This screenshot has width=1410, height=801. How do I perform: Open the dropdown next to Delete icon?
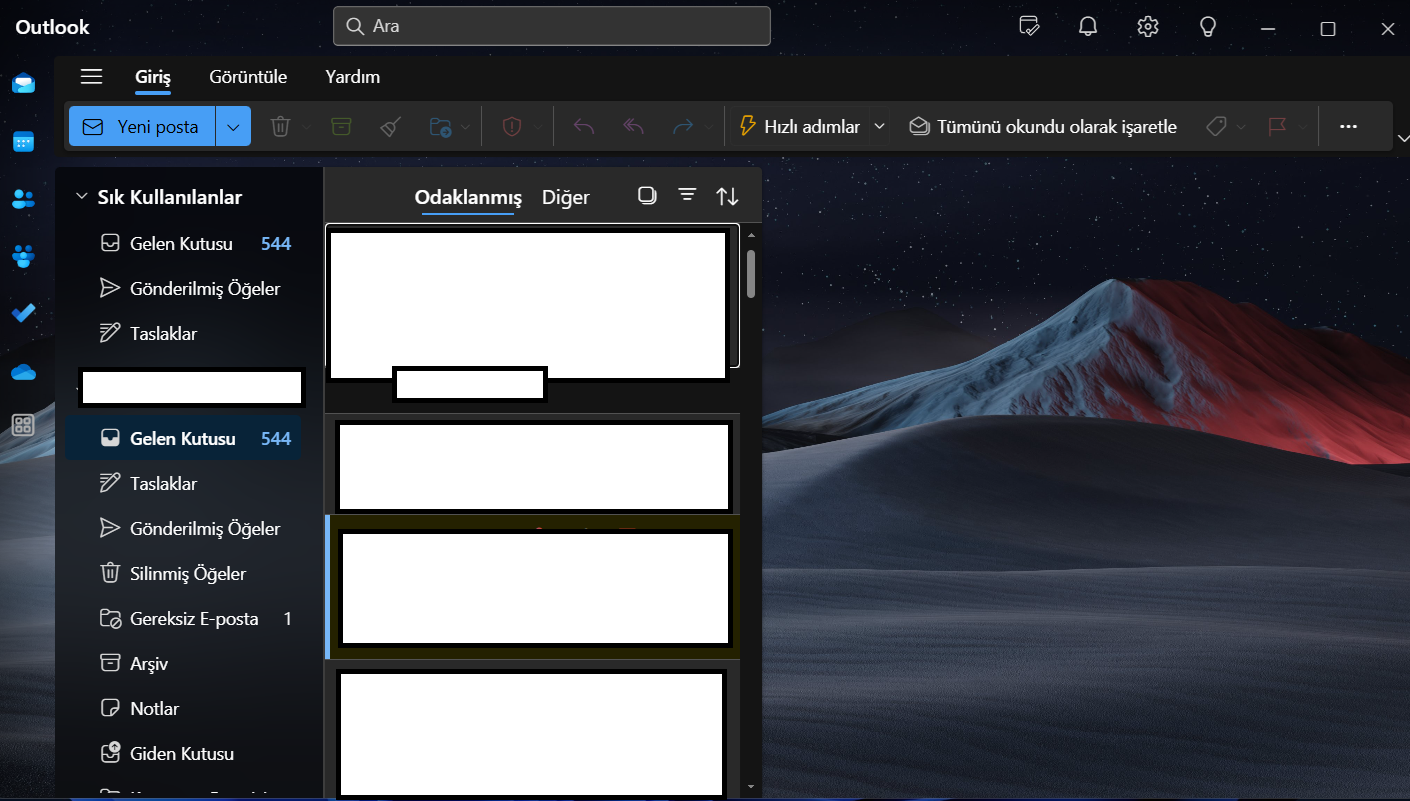[x=306, y=127]
